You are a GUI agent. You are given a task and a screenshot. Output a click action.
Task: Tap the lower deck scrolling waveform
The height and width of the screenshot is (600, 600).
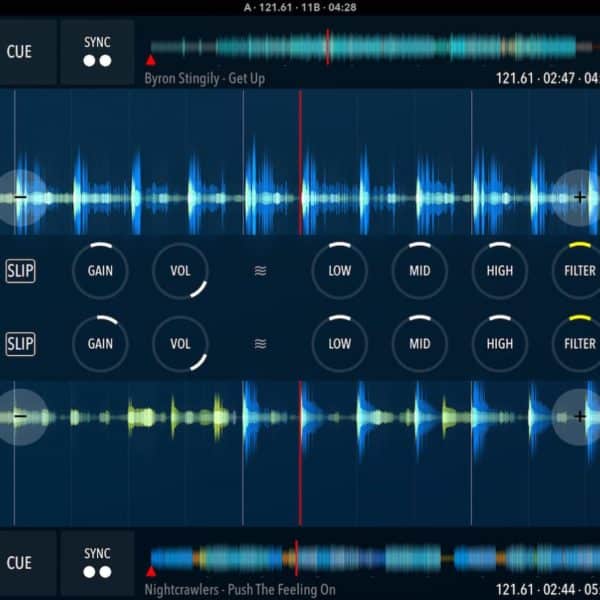click(x=300, y=453)
